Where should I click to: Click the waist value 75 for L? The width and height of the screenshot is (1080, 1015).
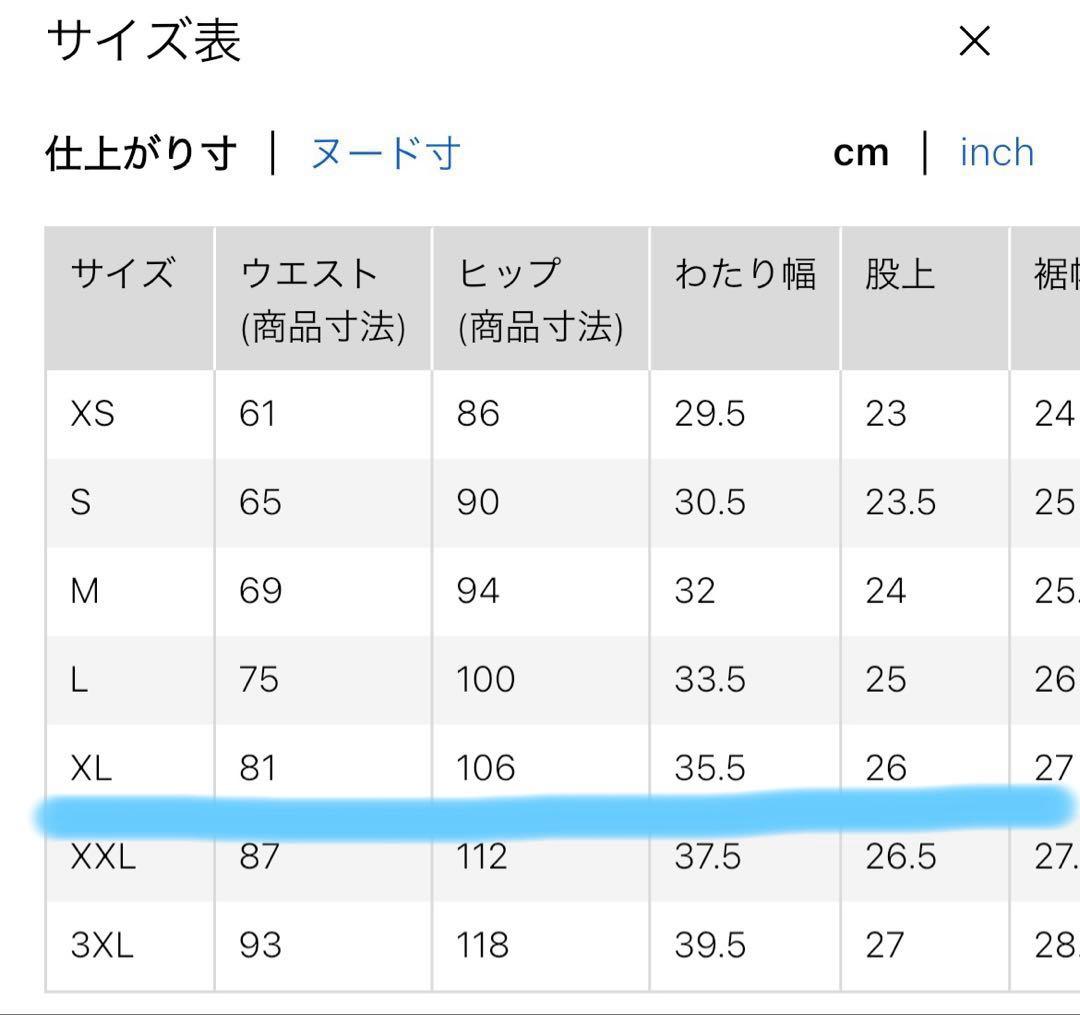click(259, 680)
